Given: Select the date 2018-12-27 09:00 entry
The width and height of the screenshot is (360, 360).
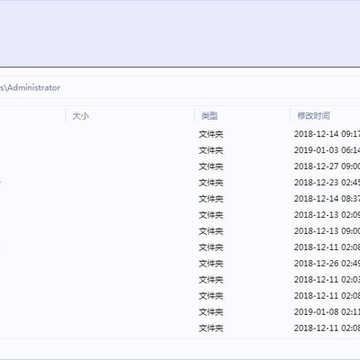Looking at the screenshot, I should (x=327, y=166).
